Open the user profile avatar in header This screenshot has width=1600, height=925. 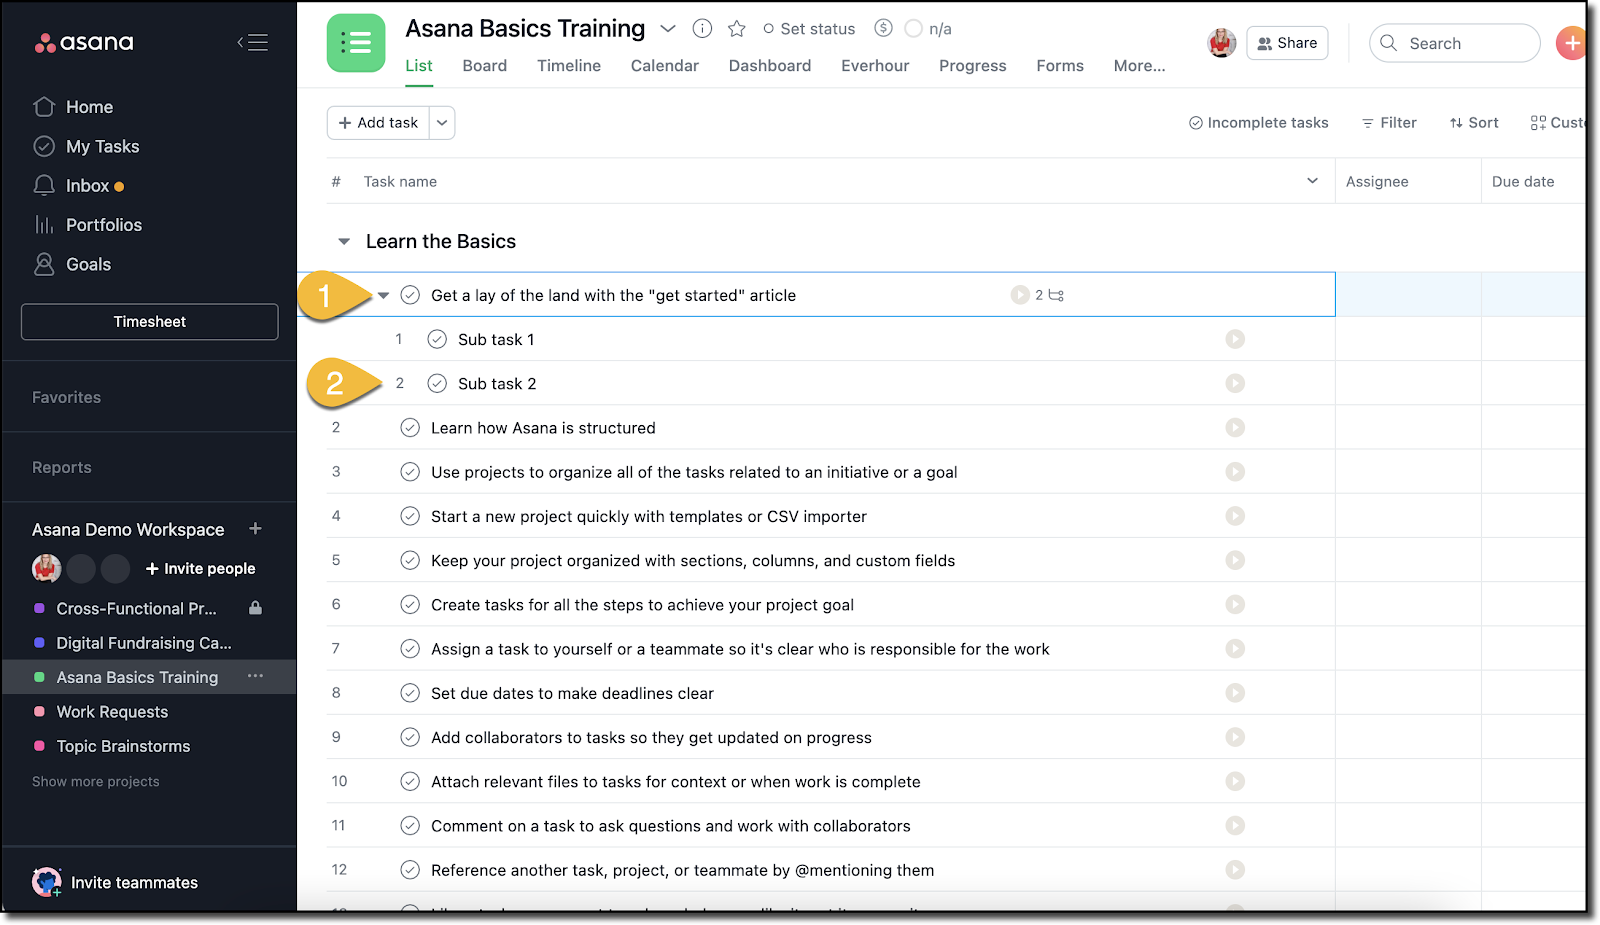pos(1222,43)
